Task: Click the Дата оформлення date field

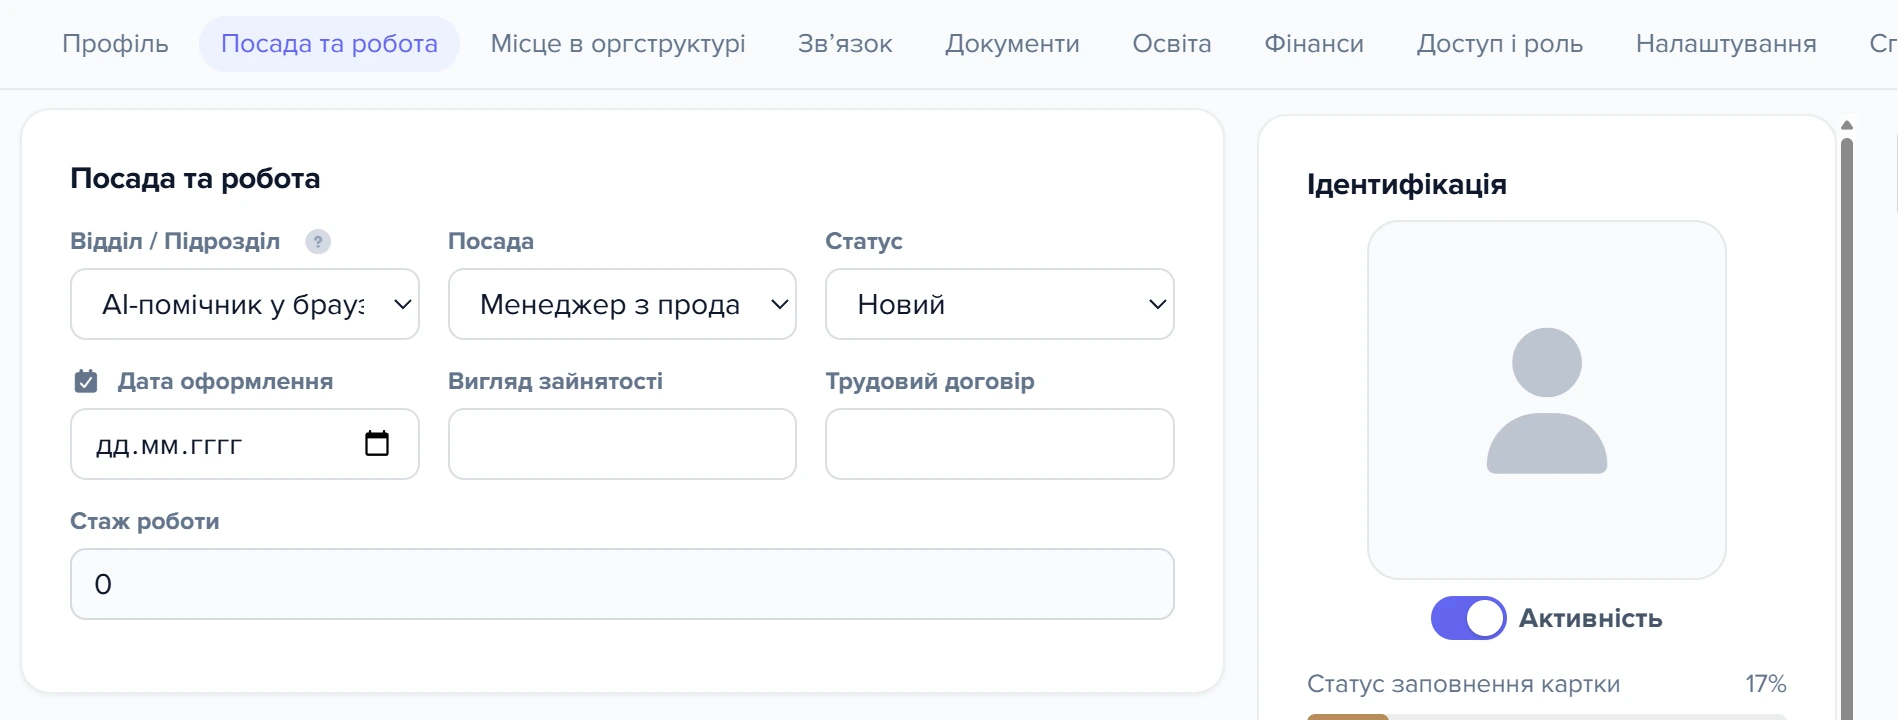Action: pyautogui.click(x=245, y=444)
